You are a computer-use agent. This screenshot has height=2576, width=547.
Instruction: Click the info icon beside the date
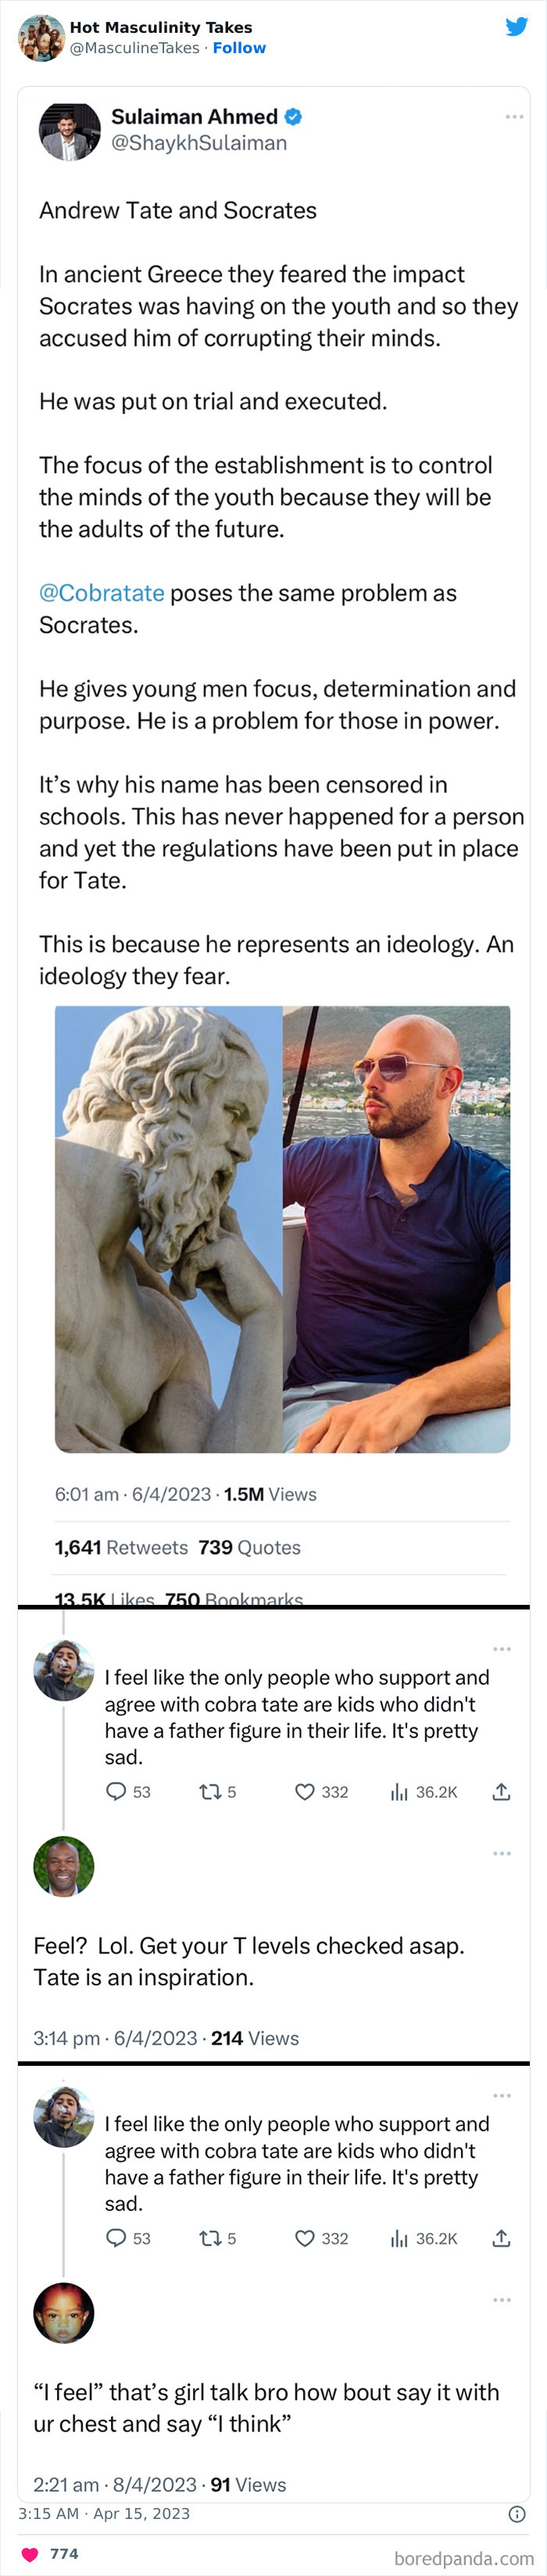pyautogui.click(x=517, y=2513)
